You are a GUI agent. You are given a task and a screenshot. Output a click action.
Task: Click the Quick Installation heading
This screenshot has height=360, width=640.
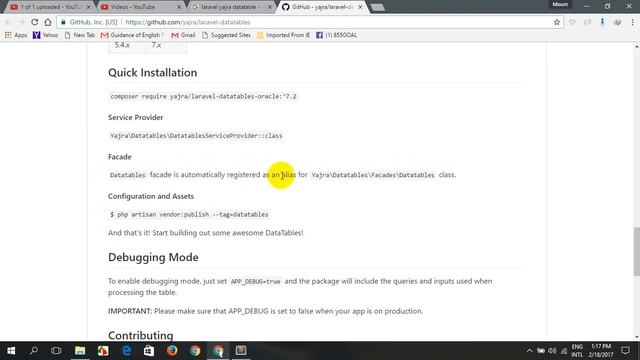tap(153, 73)
